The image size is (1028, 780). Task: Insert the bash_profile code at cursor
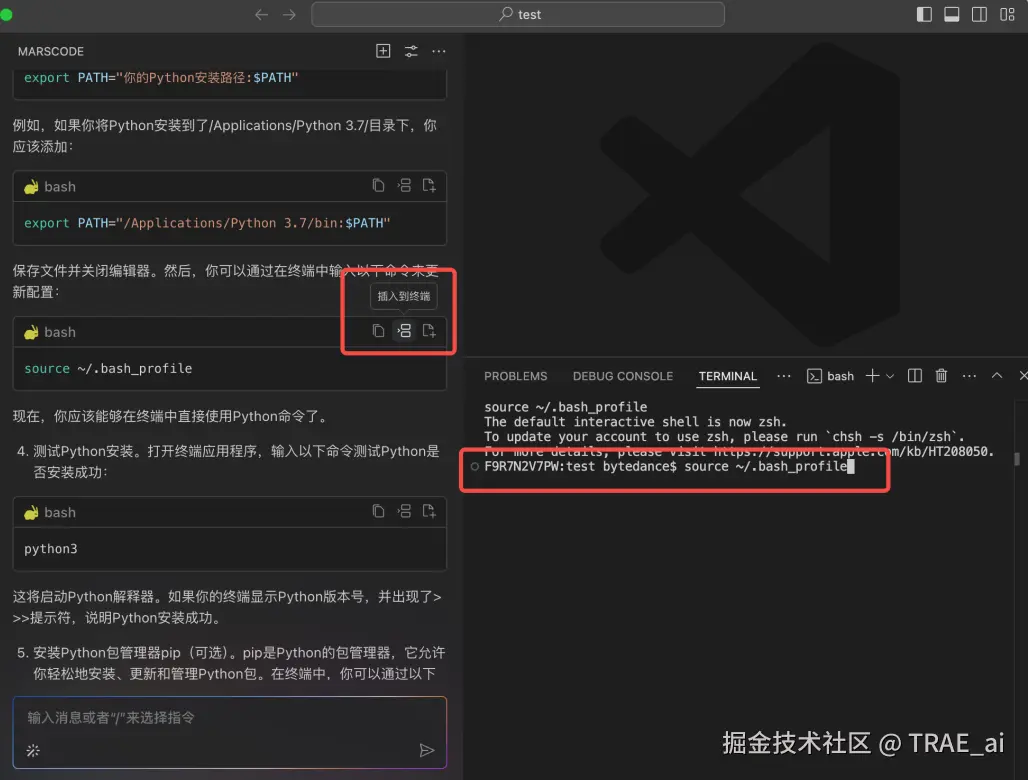429,331
